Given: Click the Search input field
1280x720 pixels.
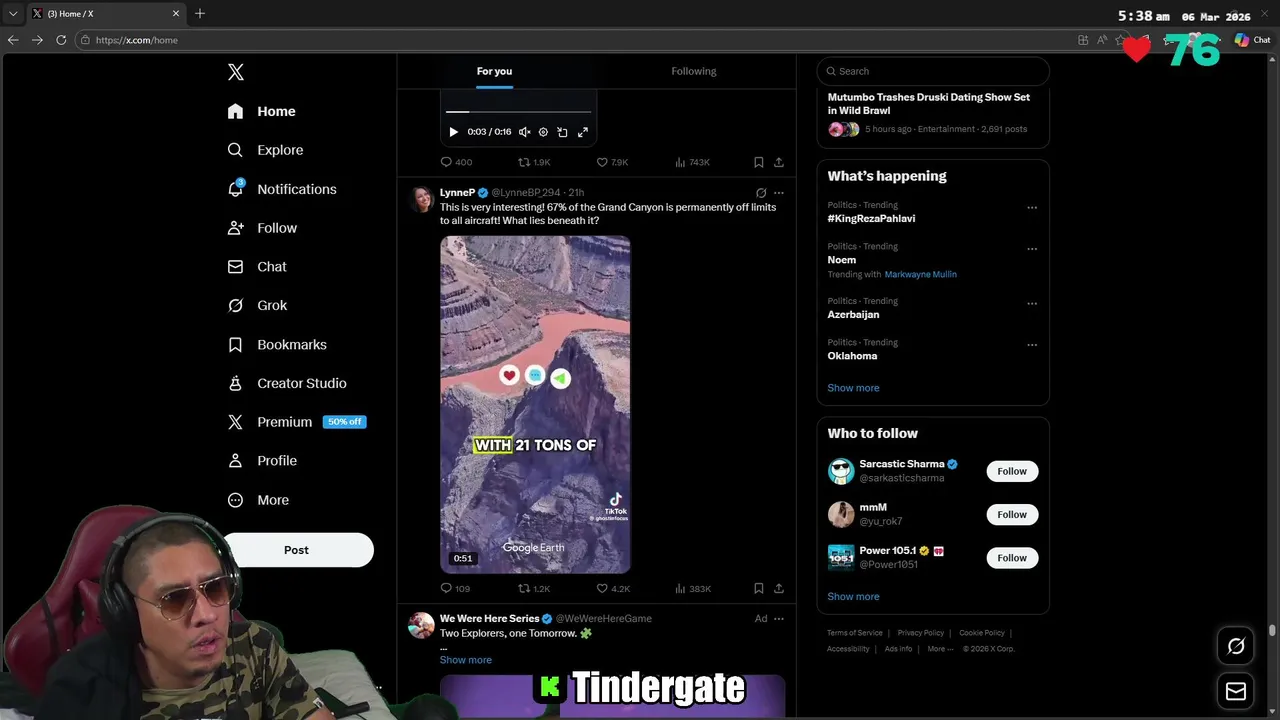Looking at the screenshot, I should (x=933, y=71).
